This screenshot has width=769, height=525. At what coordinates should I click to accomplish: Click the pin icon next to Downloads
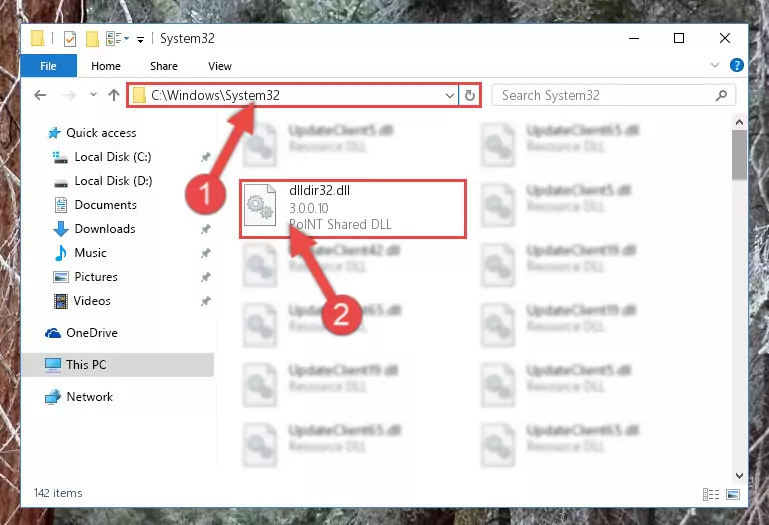(205, 229)
